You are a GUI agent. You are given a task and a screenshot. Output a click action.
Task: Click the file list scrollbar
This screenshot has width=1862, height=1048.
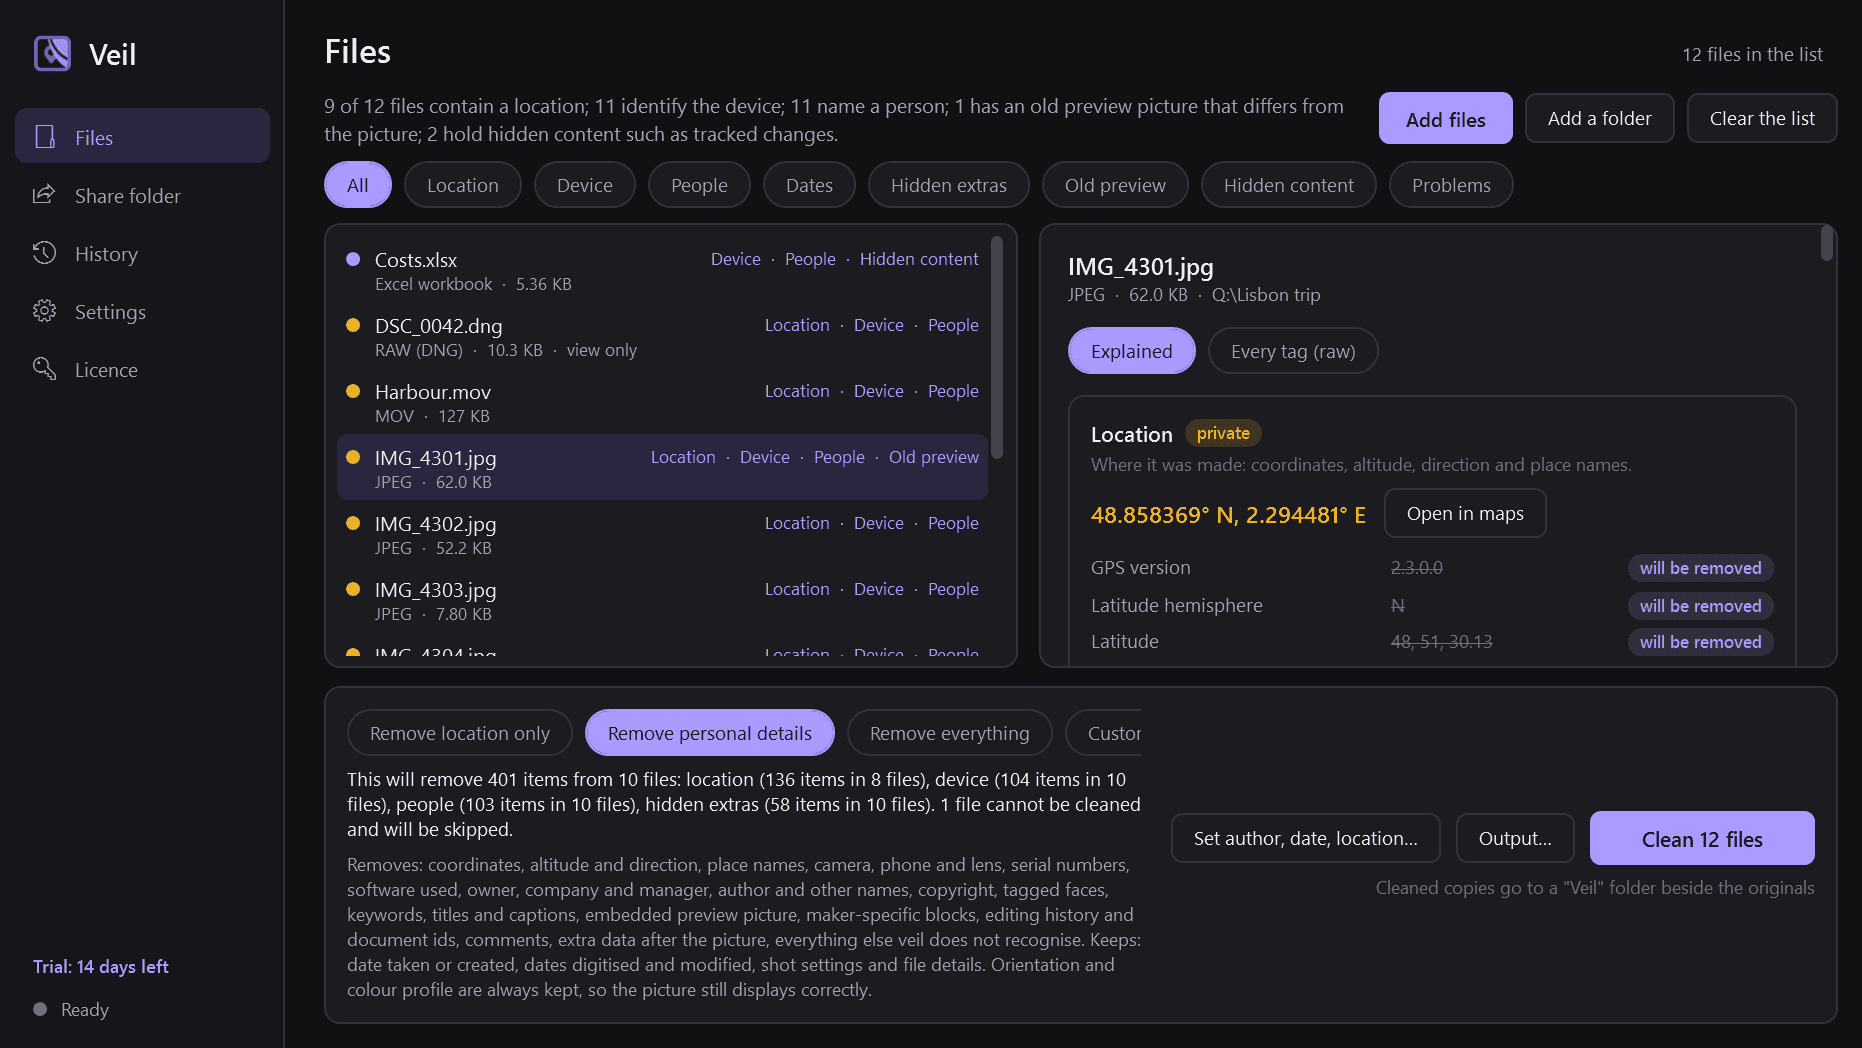[x=997, y=348]
